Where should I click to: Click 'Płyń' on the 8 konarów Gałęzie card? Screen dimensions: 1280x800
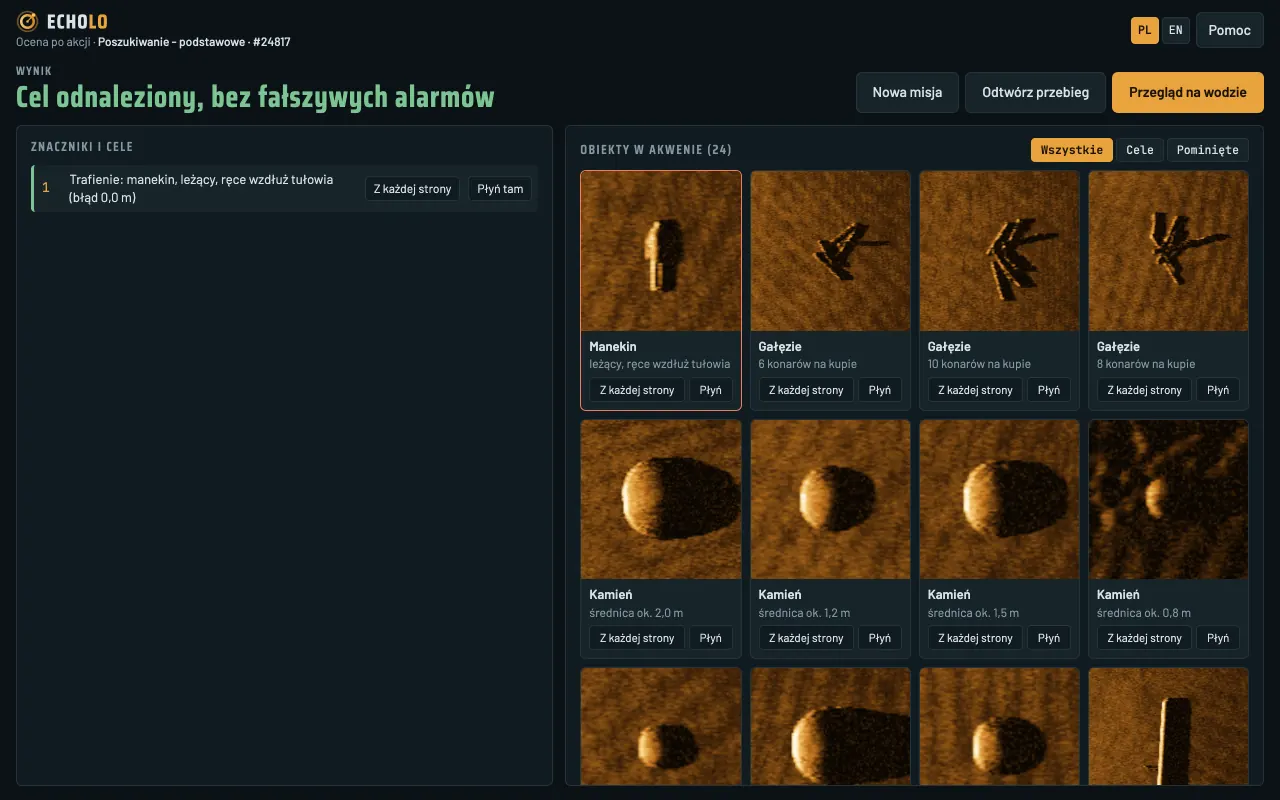pyautogui.click(x=1218, y=390)
